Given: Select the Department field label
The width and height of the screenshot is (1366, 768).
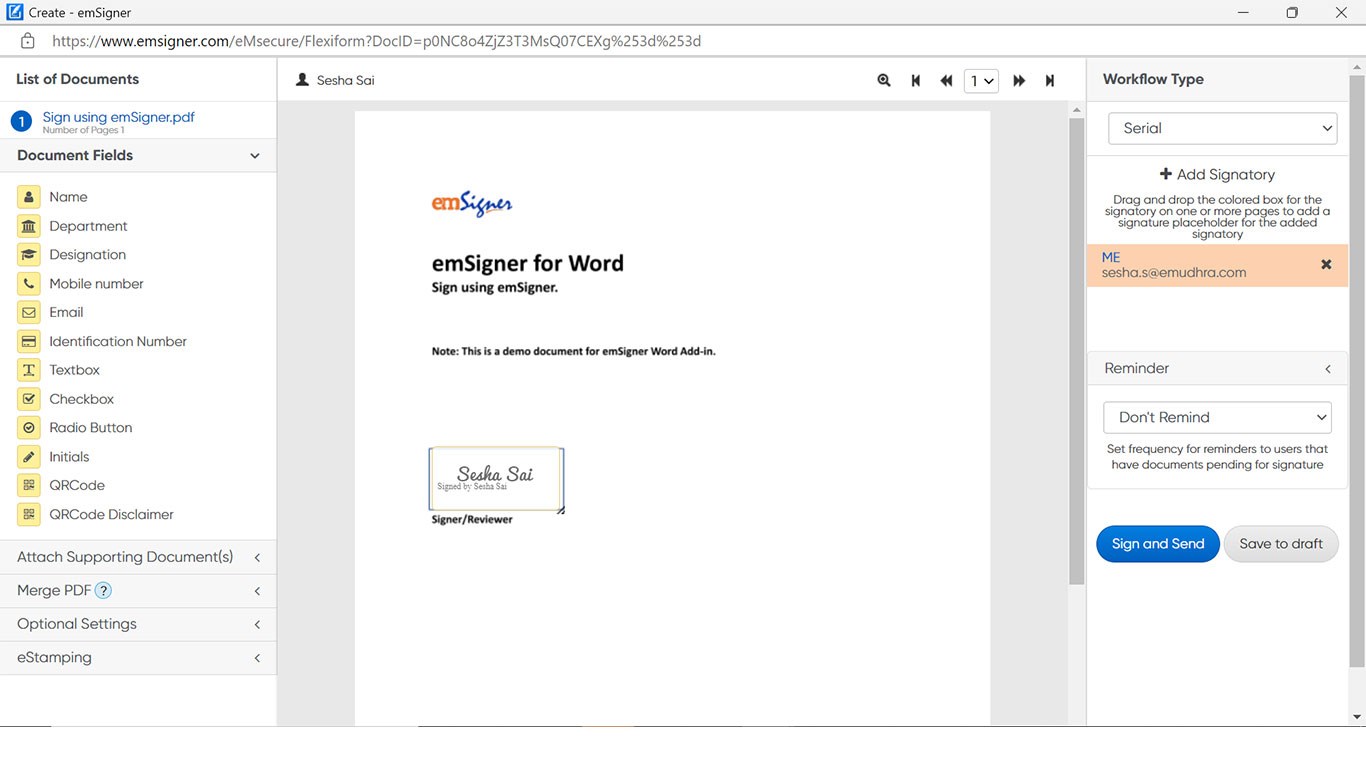Looking at the screenshot, I should [89, 226].
